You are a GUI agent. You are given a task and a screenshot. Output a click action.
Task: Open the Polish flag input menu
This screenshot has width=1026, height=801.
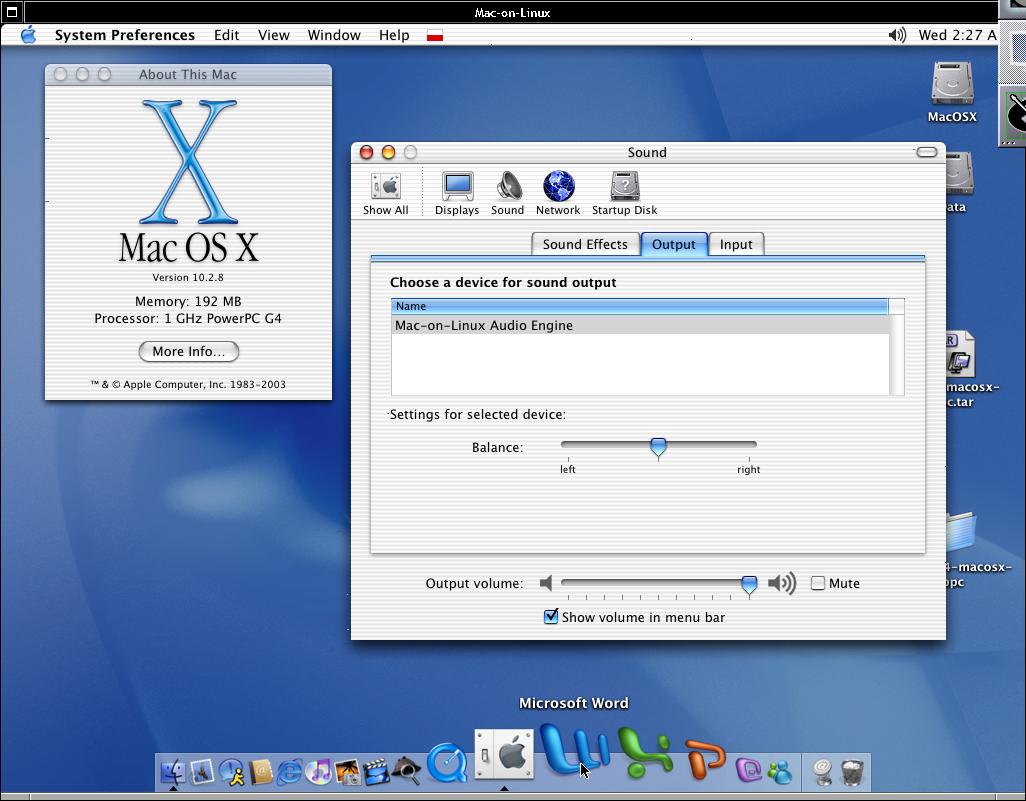click(434, 35)
